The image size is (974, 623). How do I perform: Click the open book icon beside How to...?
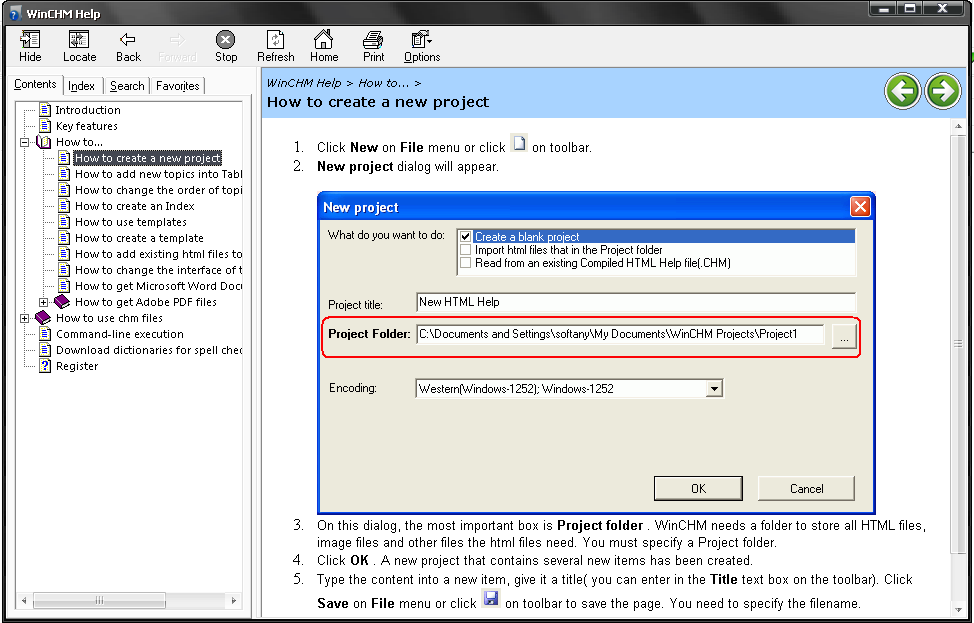coord(43,142)
